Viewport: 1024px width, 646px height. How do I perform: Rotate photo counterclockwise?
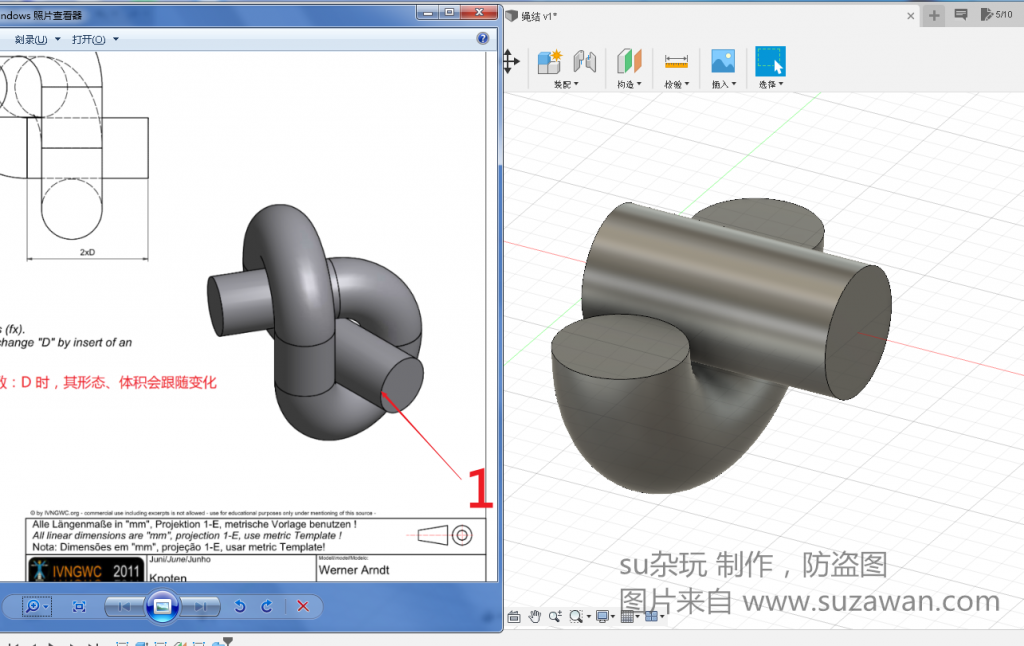tap(240, 607)
